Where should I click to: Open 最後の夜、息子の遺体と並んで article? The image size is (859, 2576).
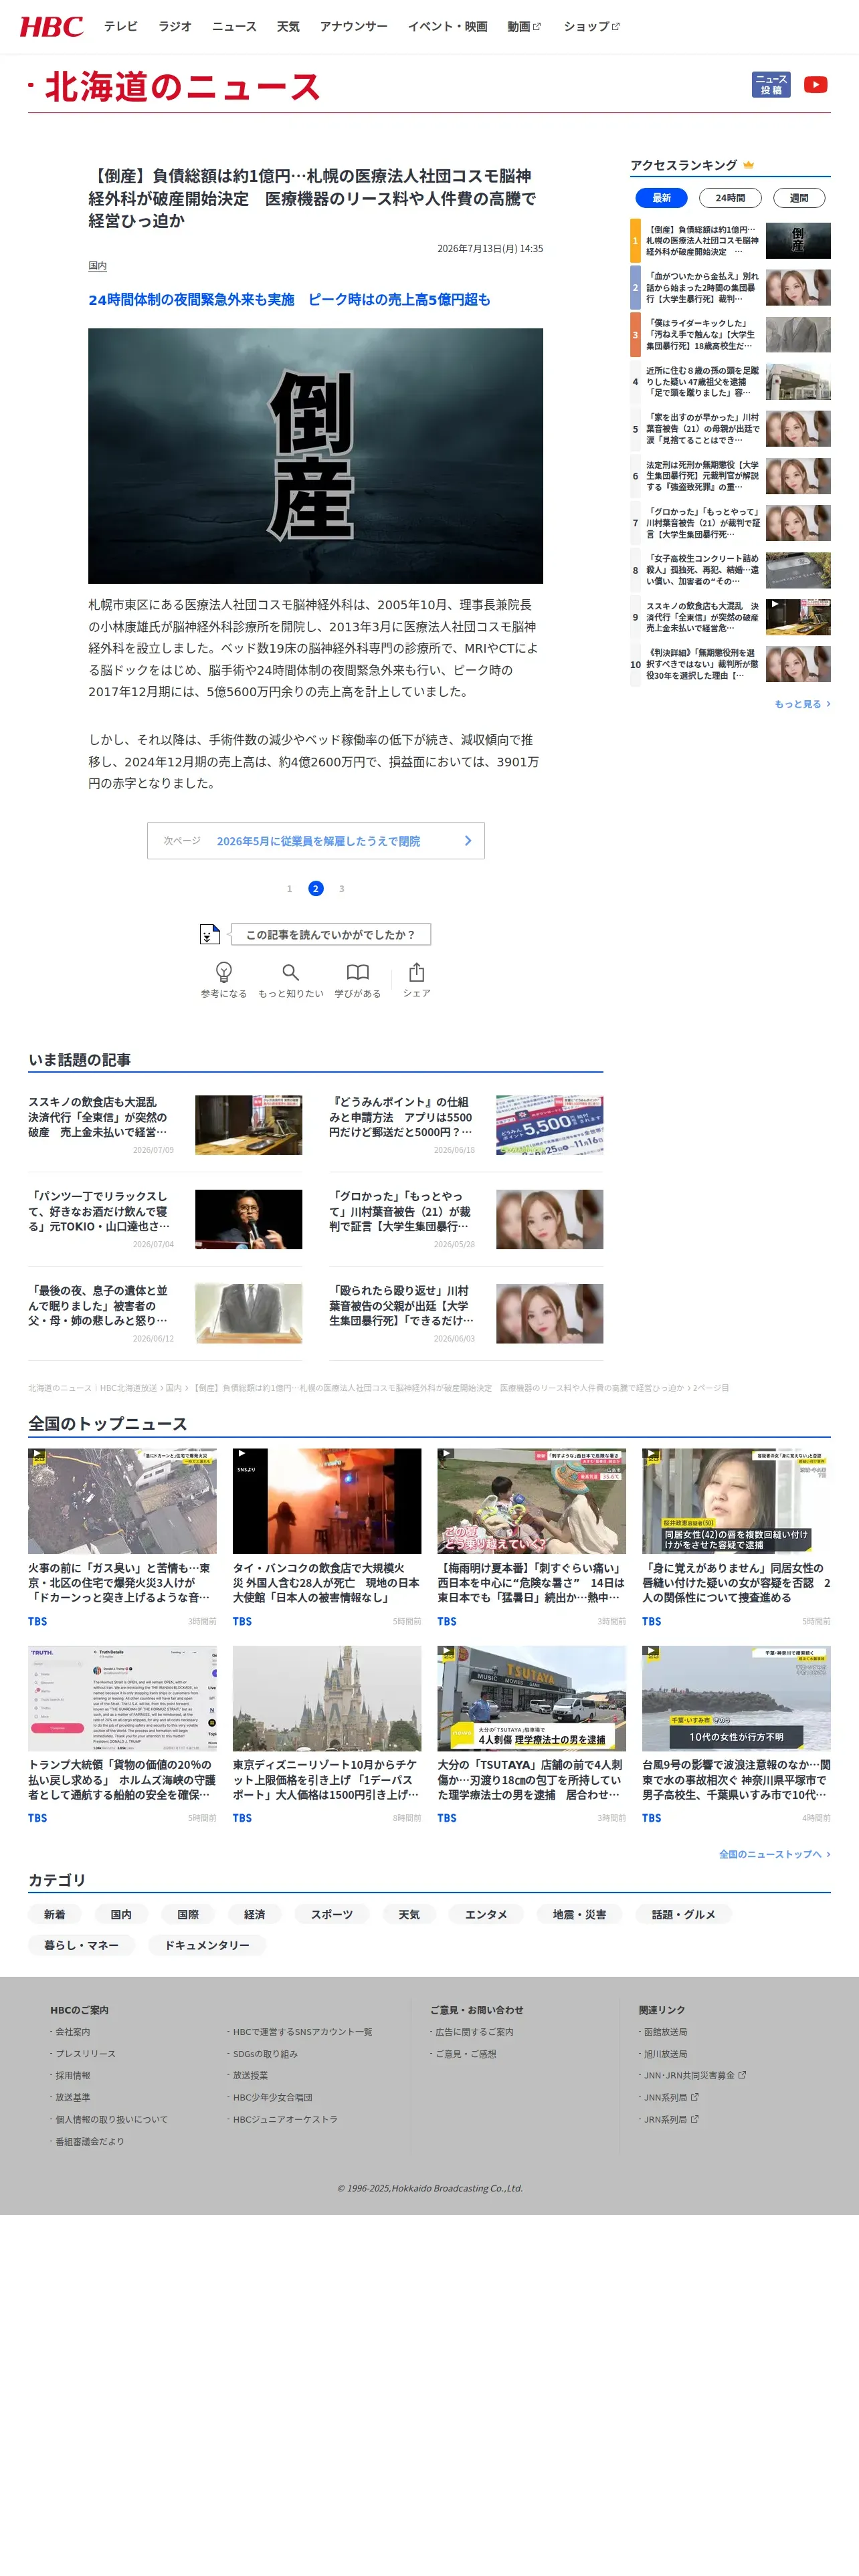point(165,1313)
